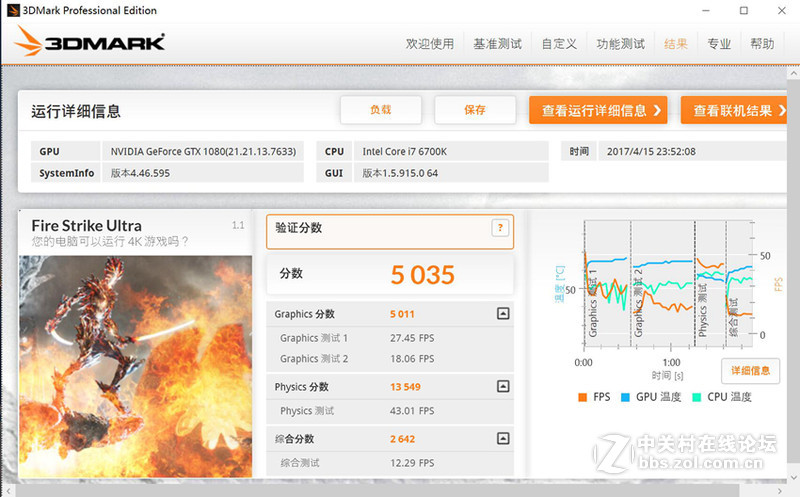Click the 保存 button
Screen dimensions: 800x497
pos(474,110)
